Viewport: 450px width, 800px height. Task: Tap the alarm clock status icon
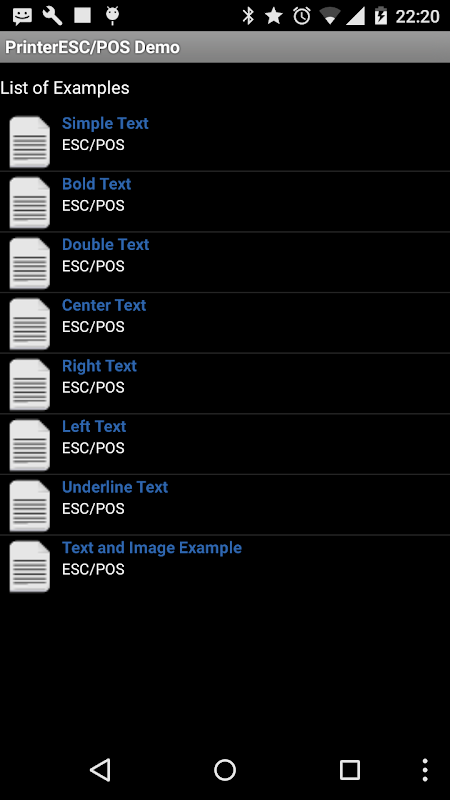point(302,16)
